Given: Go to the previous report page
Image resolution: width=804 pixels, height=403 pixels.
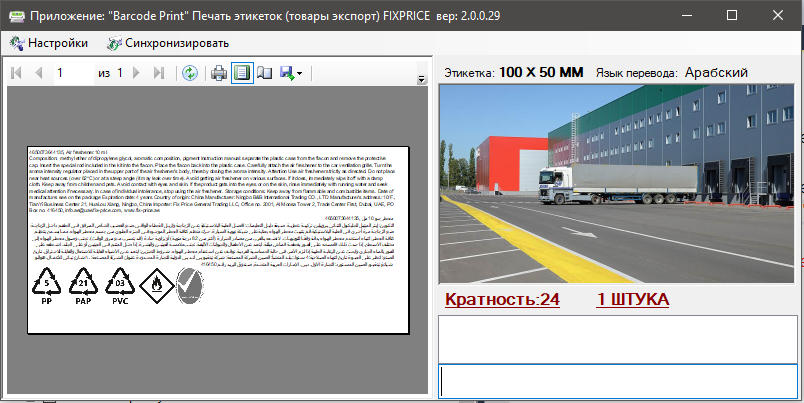Looking at the screenshot, I should [38, 73].
